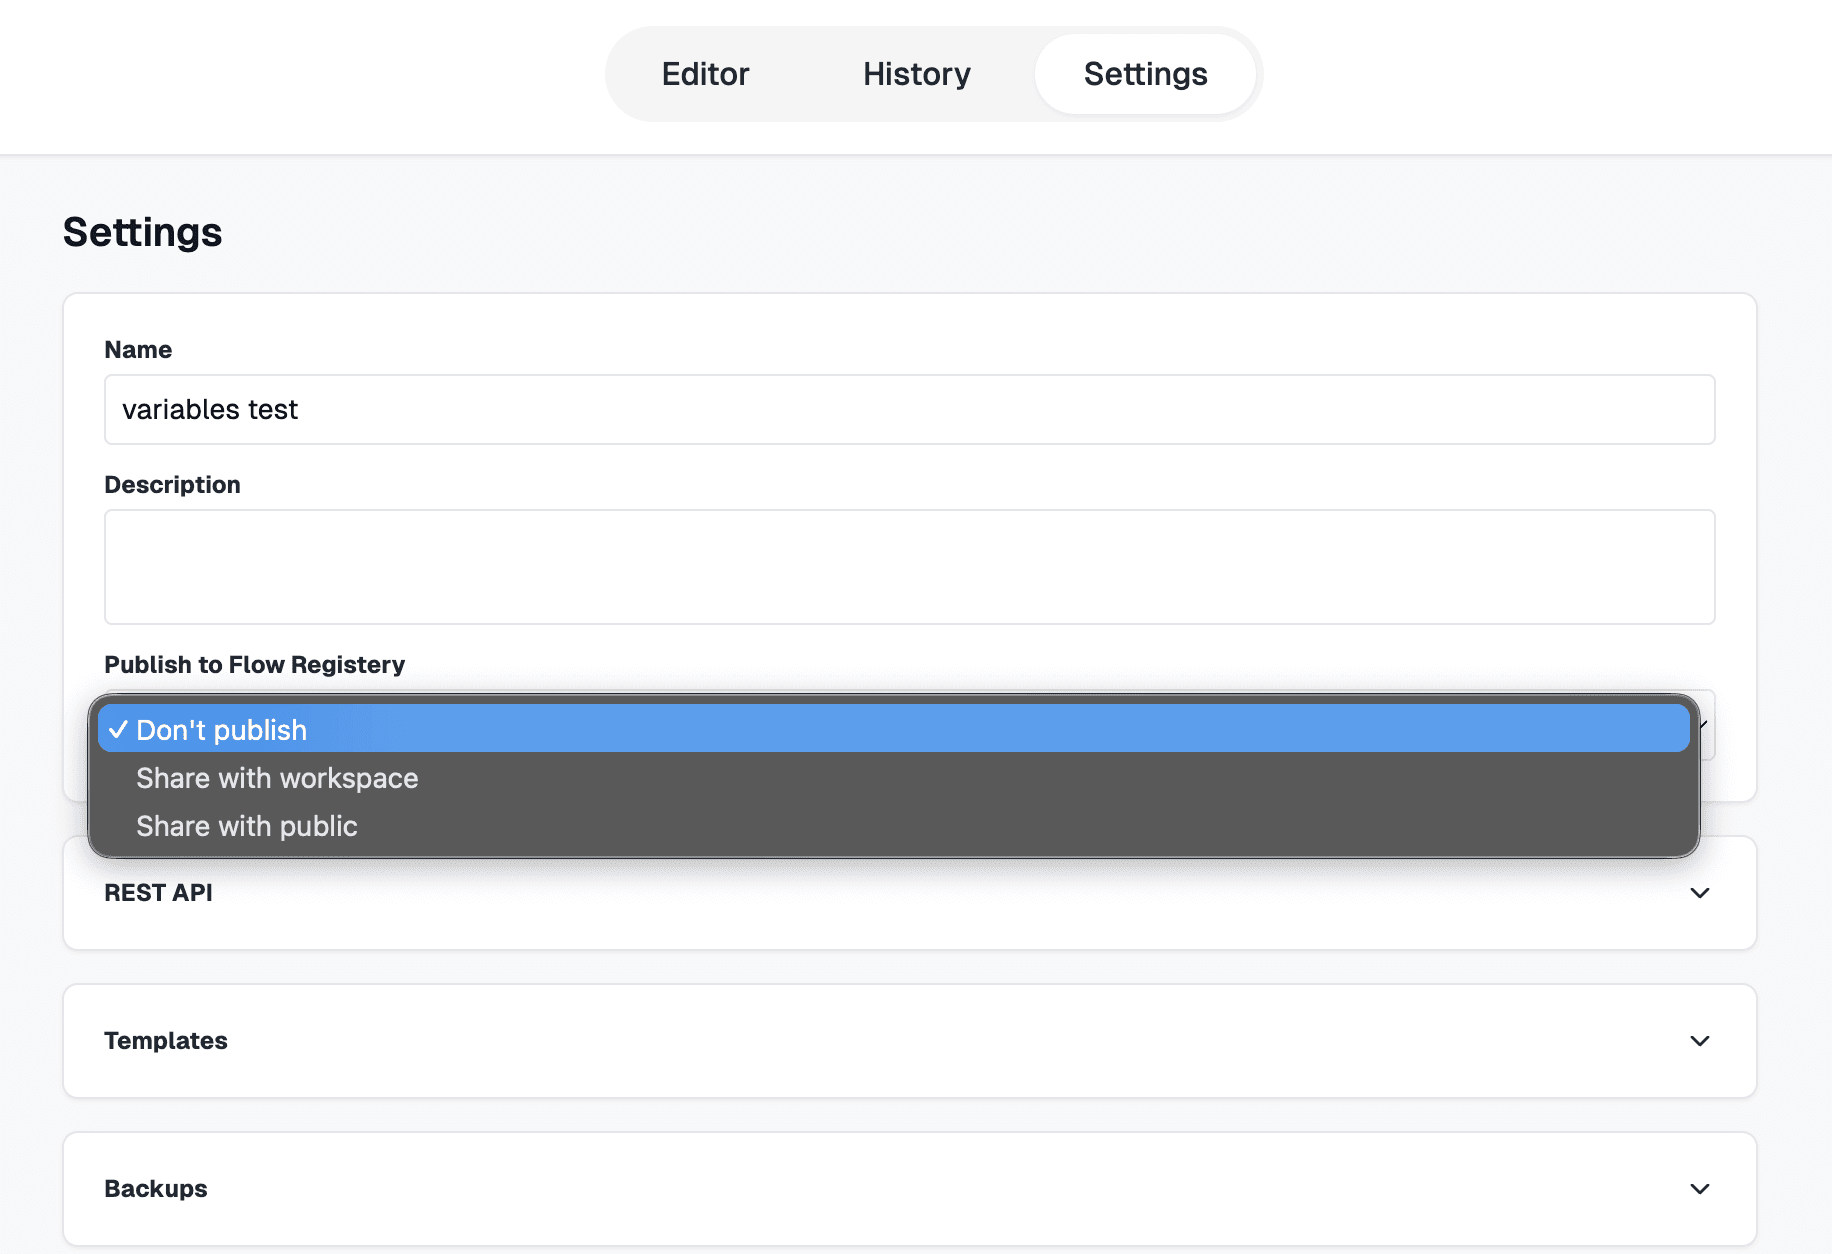Choose "Share with public" option

pos(246,826)
